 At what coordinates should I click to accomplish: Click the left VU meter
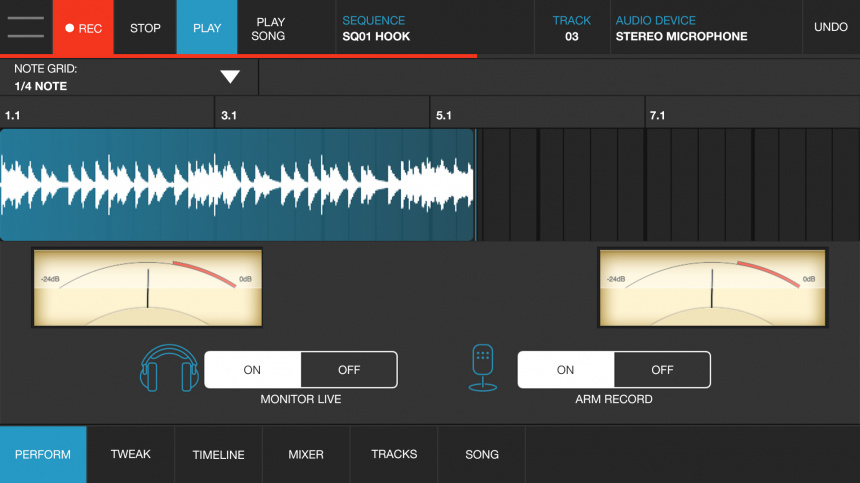pyautogui.click(x=148, y=288)
